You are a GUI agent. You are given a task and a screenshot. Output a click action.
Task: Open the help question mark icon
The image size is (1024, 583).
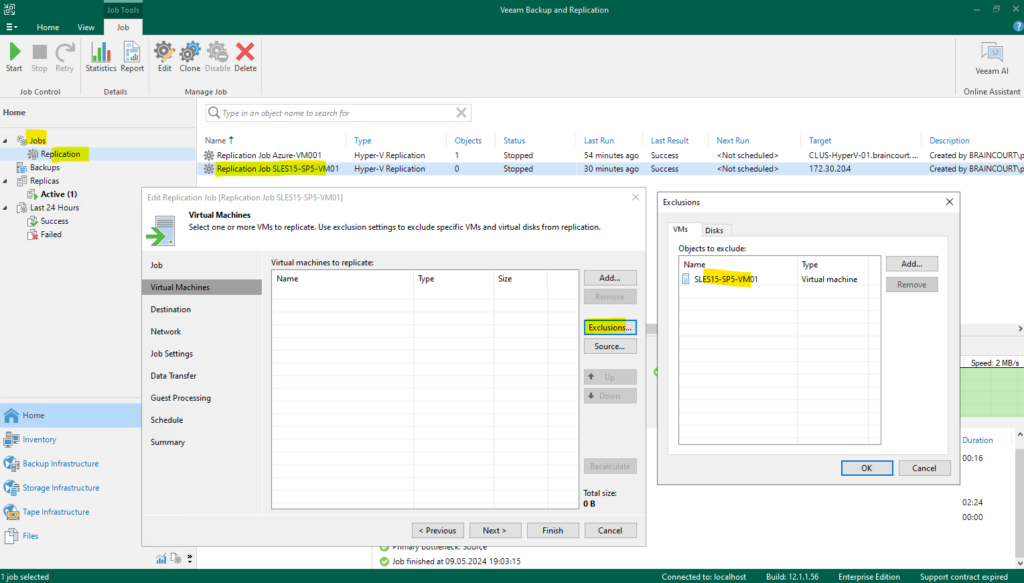pos(1017,27)
